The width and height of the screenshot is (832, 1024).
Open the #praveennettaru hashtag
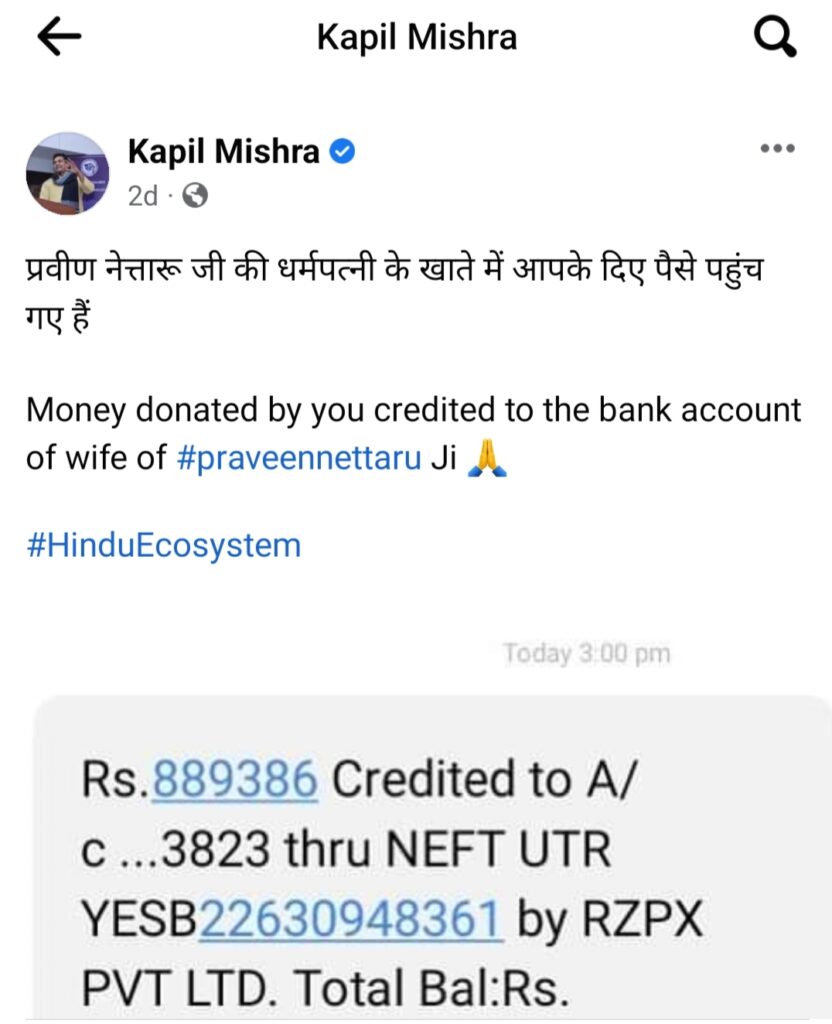(299, 457)
